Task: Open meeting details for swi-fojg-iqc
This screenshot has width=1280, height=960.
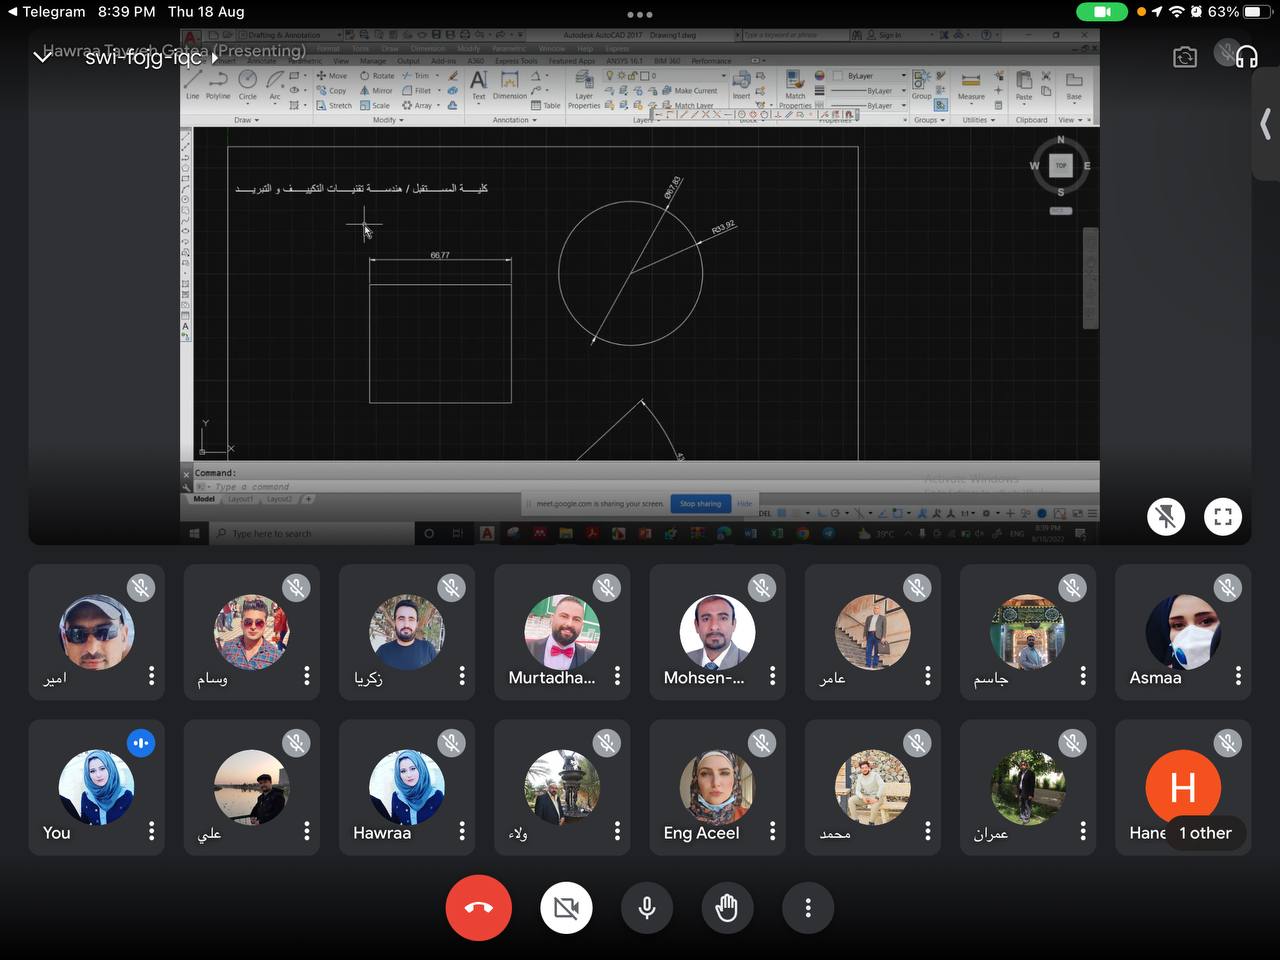Action: 150,57
